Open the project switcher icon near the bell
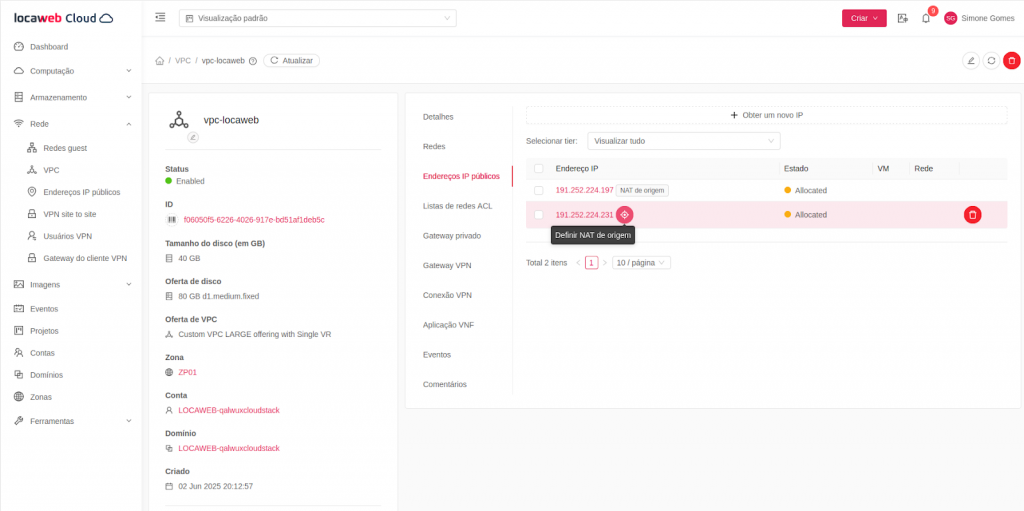1024x511 pixels. (903, 18)
